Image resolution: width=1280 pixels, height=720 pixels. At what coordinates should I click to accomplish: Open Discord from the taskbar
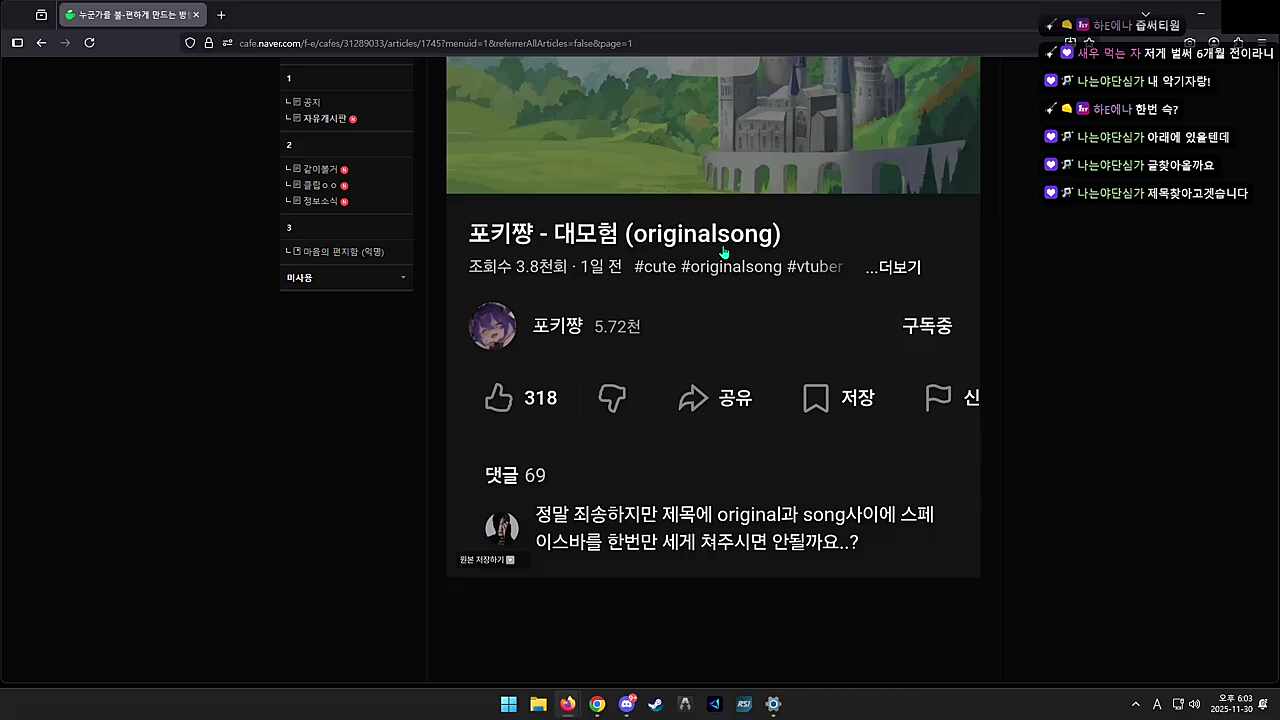coord(626,704)
